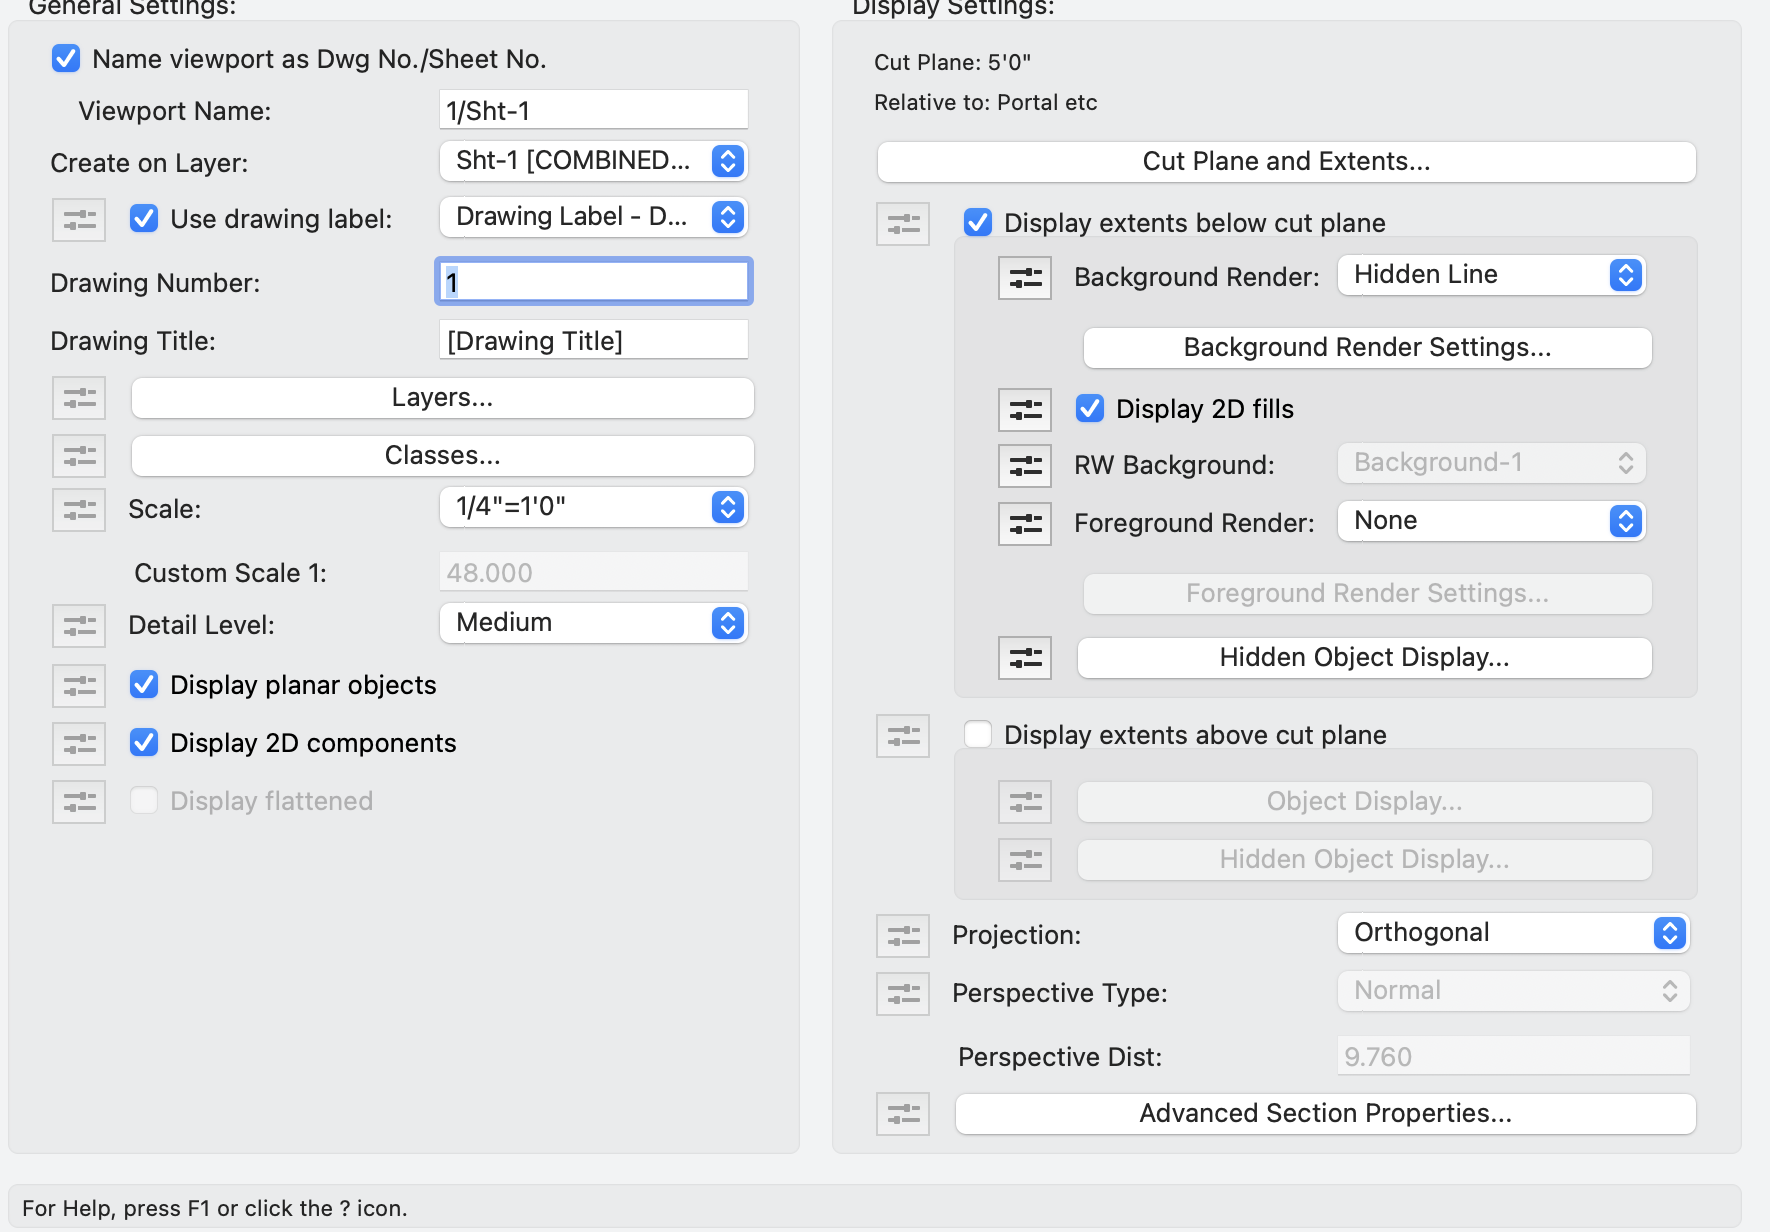The width and height of the screenshot is (1770, 1232).
Task: Click the Cut Plane and Extents button
Action: (1286, 162)
